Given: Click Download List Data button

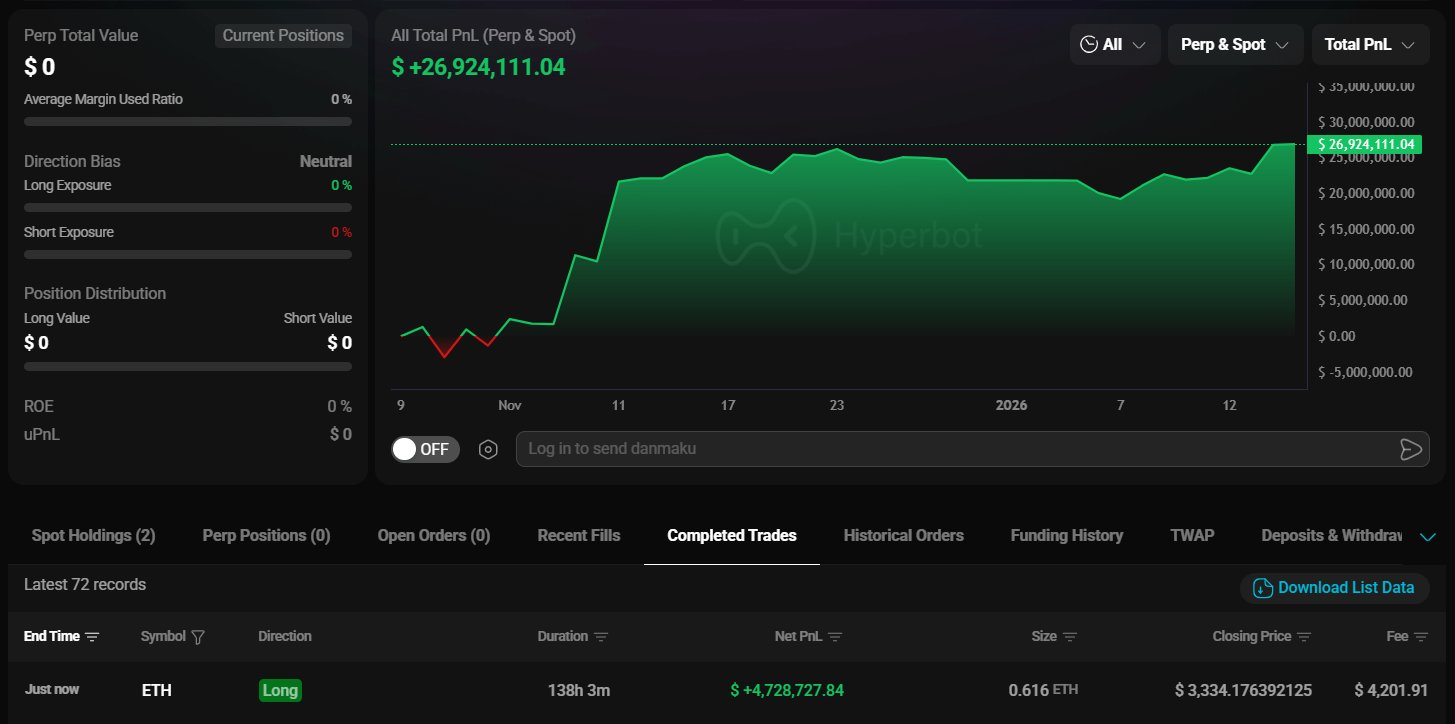Looking at the screenshot, I should pyautogui.click(x=1334, y=588).
